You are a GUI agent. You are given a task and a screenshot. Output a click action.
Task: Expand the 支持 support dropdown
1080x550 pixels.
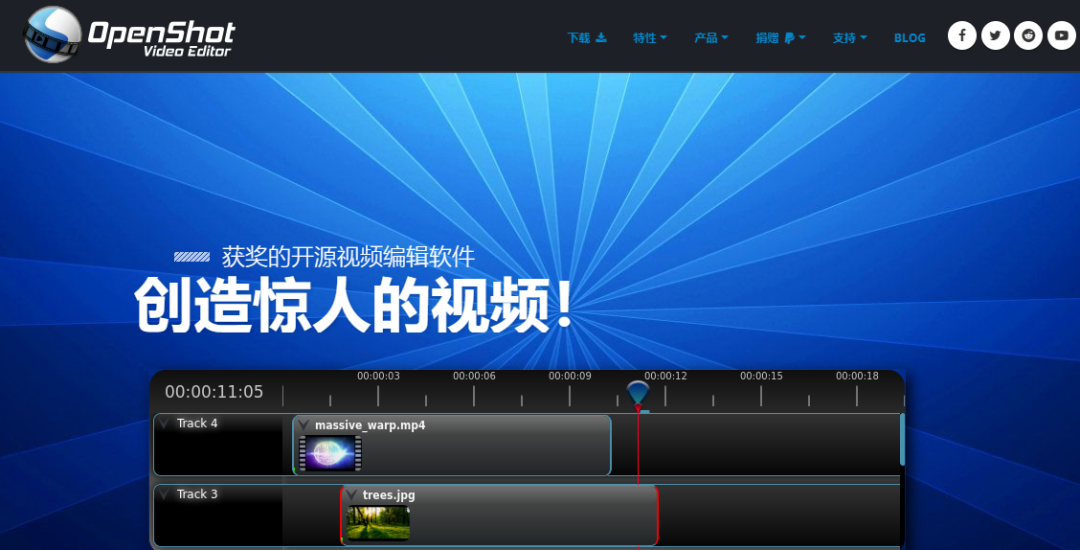[849, 38]
